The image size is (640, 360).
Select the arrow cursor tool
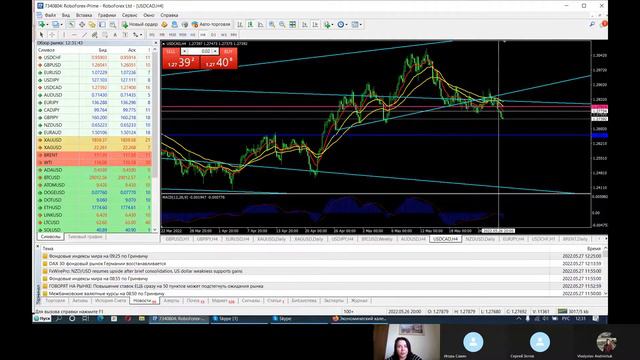41,35
